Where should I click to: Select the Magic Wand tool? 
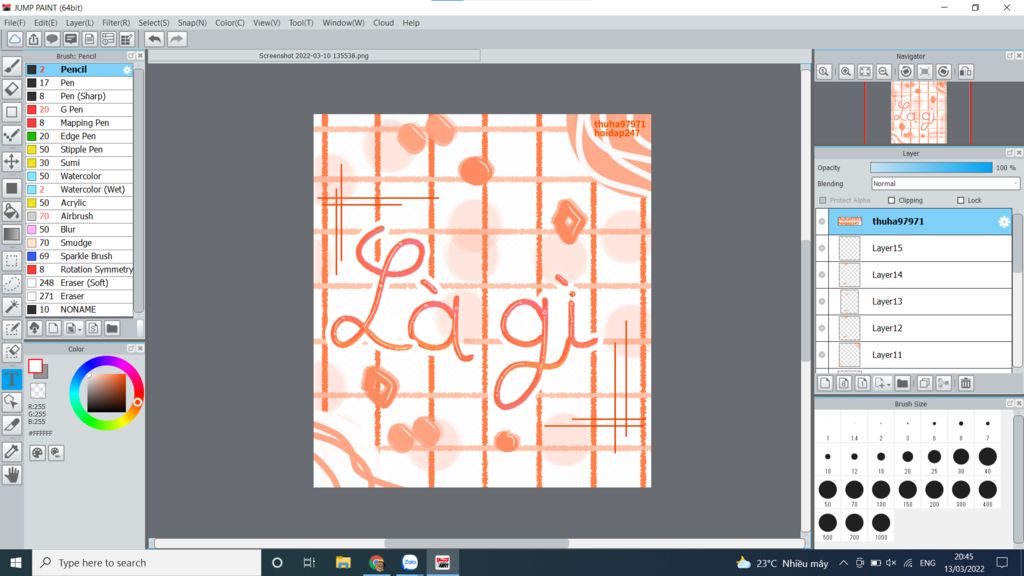[x=12, y=306]
